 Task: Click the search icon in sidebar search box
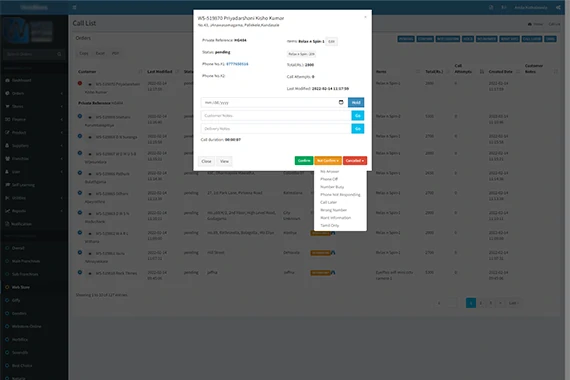point(59,54)
